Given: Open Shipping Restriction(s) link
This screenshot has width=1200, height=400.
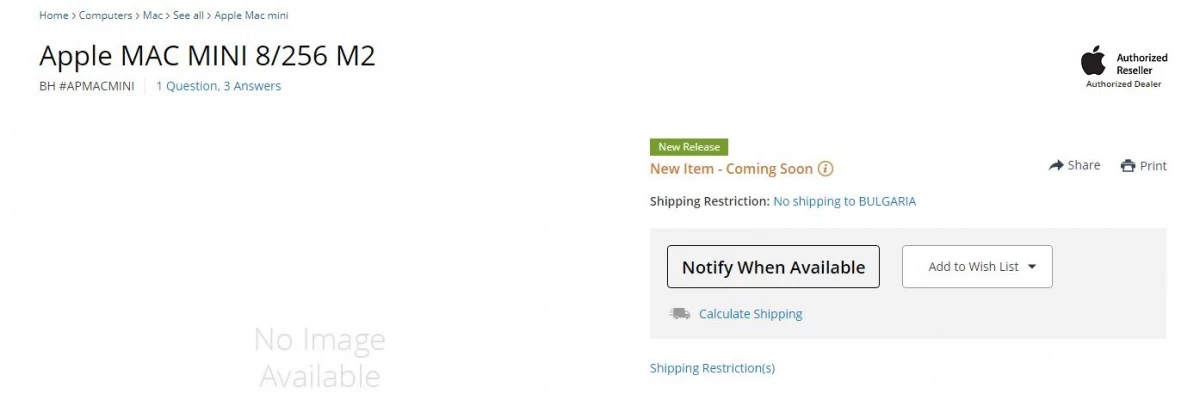Looking at the screenshot, I should [712, 368].
